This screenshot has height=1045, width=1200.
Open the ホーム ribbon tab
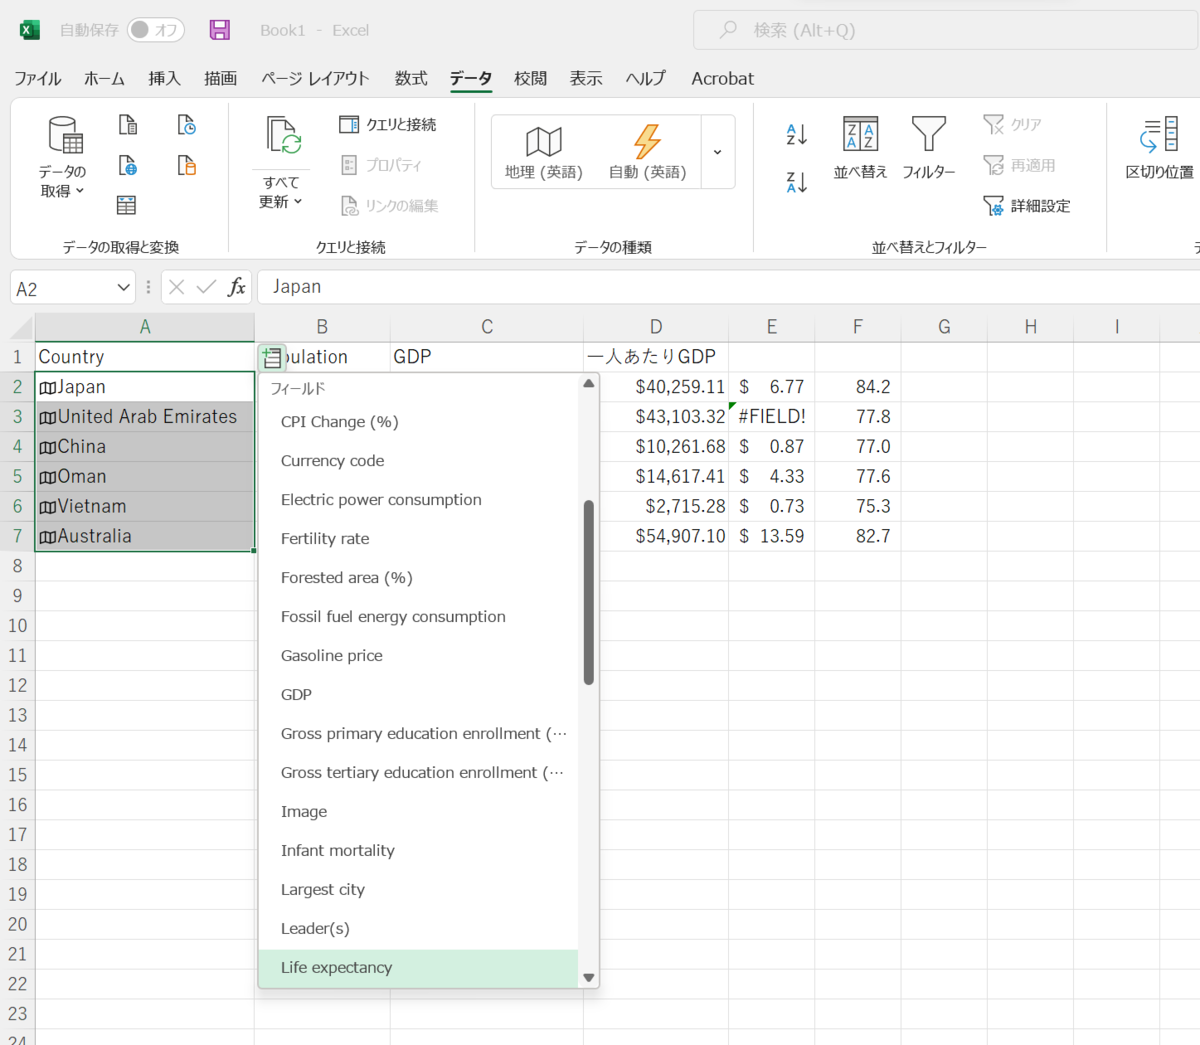[x=104, y=78]
